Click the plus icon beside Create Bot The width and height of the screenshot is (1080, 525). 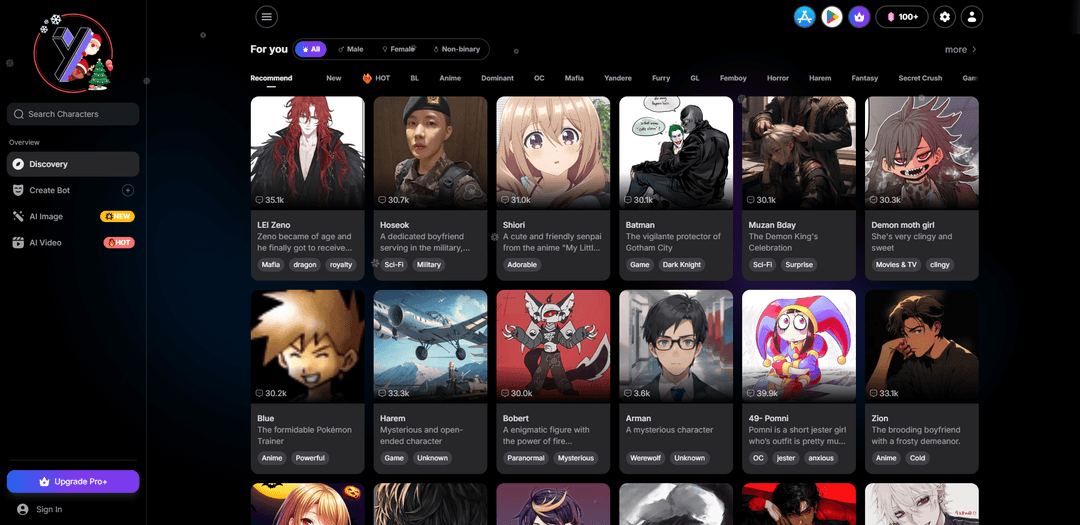click(127, 190)
